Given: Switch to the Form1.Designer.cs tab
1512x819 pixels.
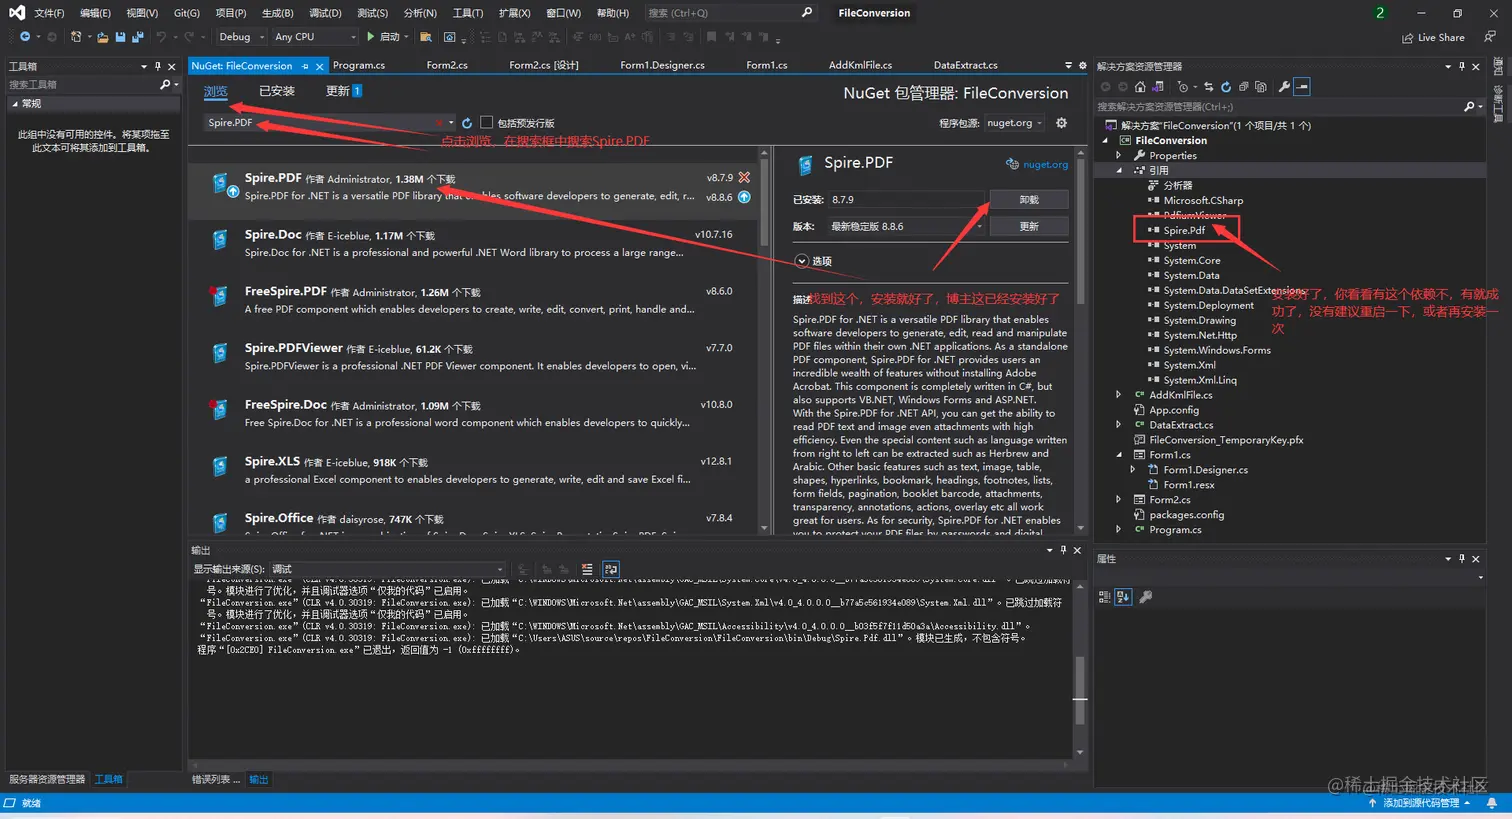Looking at the screenshot, I should [x=662, y=65].
